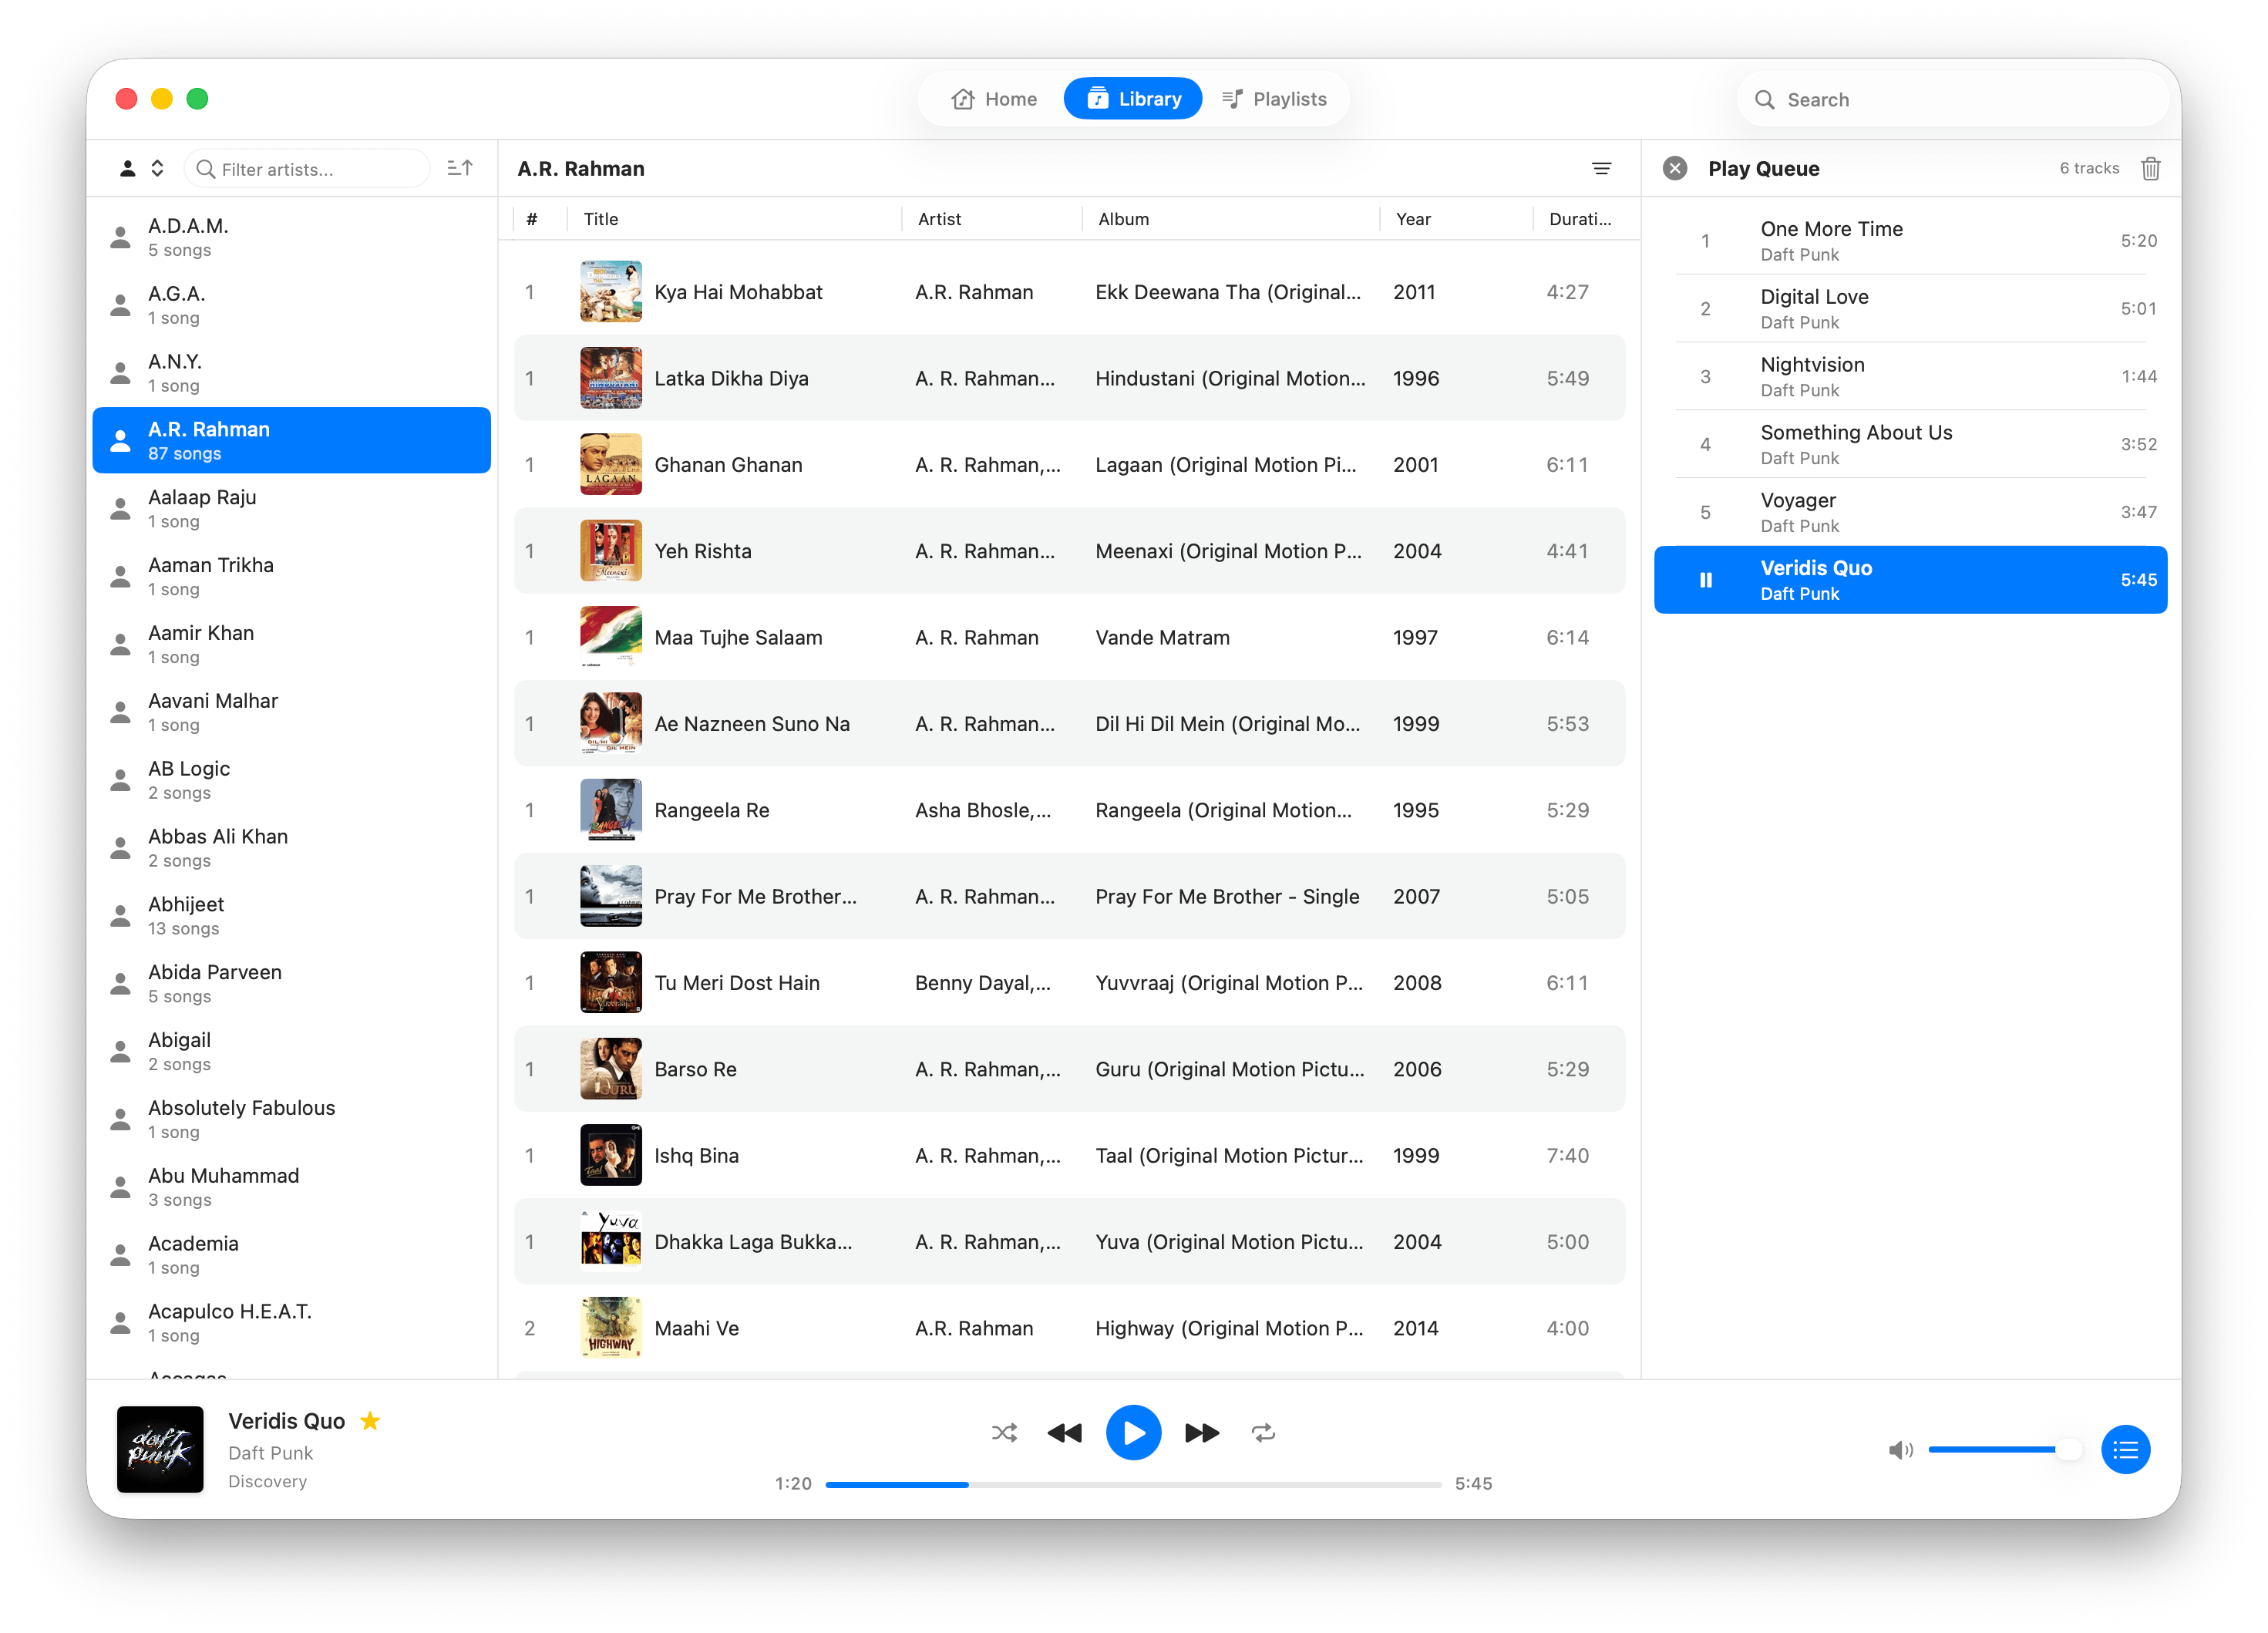Viewport: 2268px width, 1633px height.
Task: Select the Tu Meri Dost Hain track
Action: [1069, 983]
